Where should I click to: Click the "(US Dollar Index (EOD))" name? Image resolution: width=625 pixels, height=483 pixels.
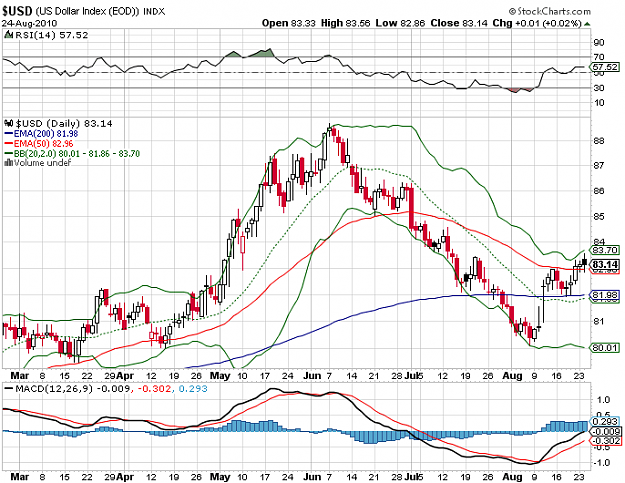88,11
